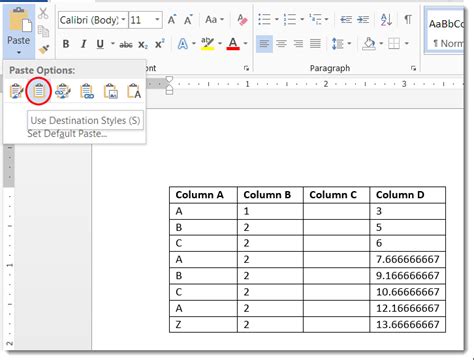This screenshot has height=360, width=474.
Task: Click the Clear All Formatting icon
Action: 242,20
